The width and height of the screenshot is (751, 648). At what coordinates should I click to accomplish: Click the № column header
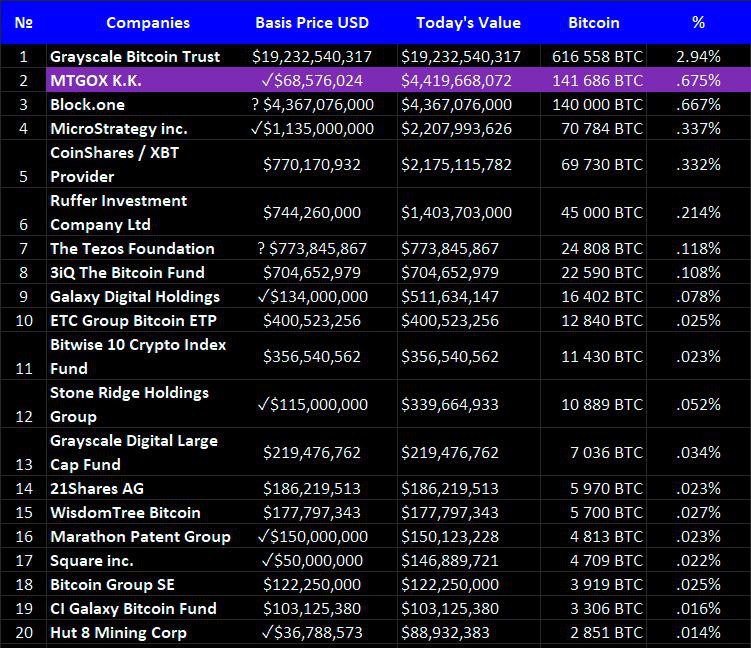click(23, 23)
